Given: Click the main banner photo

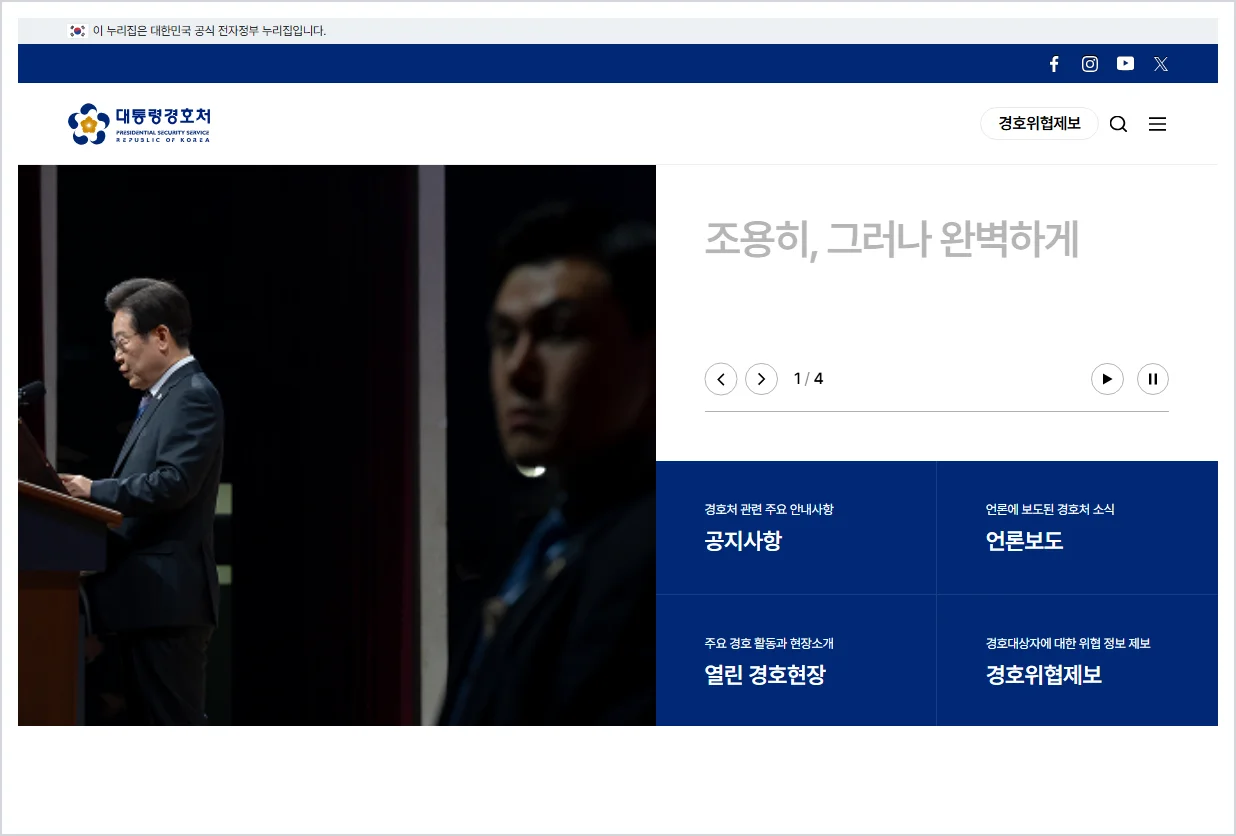Looking at the screenshot, I should click(x=337, y=445).
